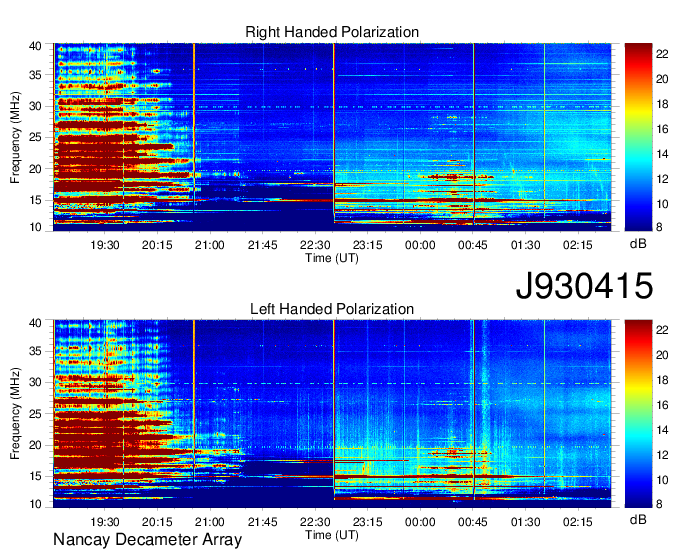Click the dB unit label under lower colorbar
The height and width of the screenshot is (552, 680).
click(638, 519)
